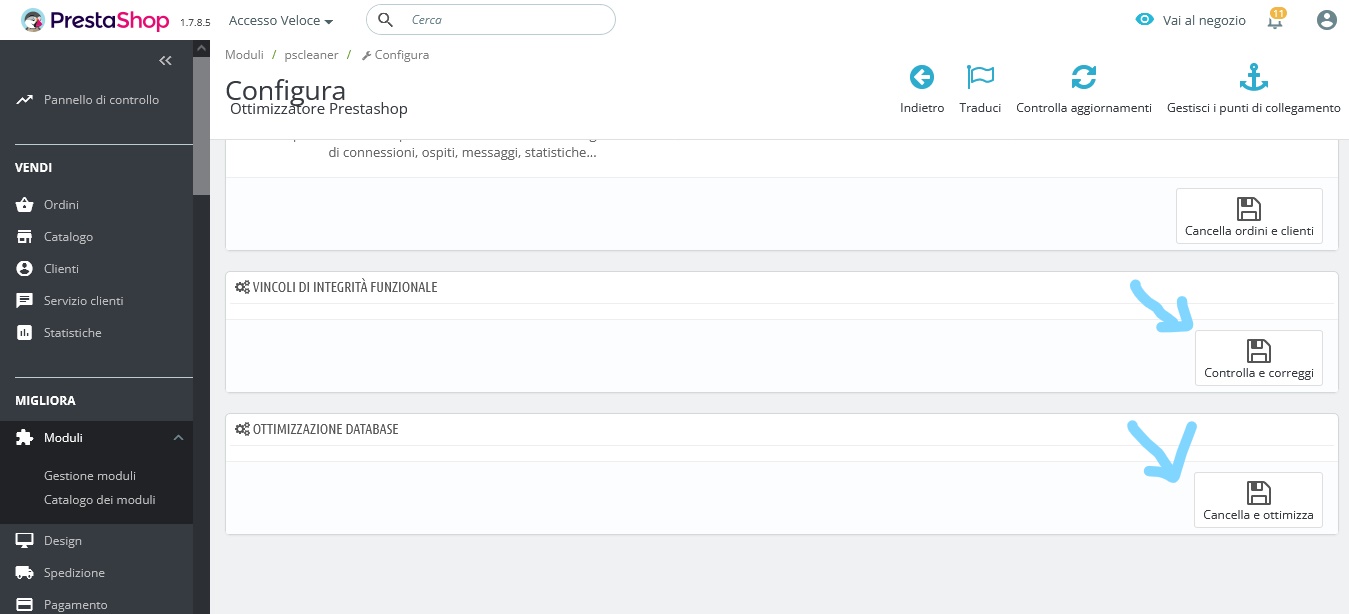
Task: Go to Catalogo in the sidebar
Action: pyautogui.click(x=68, y=237)
